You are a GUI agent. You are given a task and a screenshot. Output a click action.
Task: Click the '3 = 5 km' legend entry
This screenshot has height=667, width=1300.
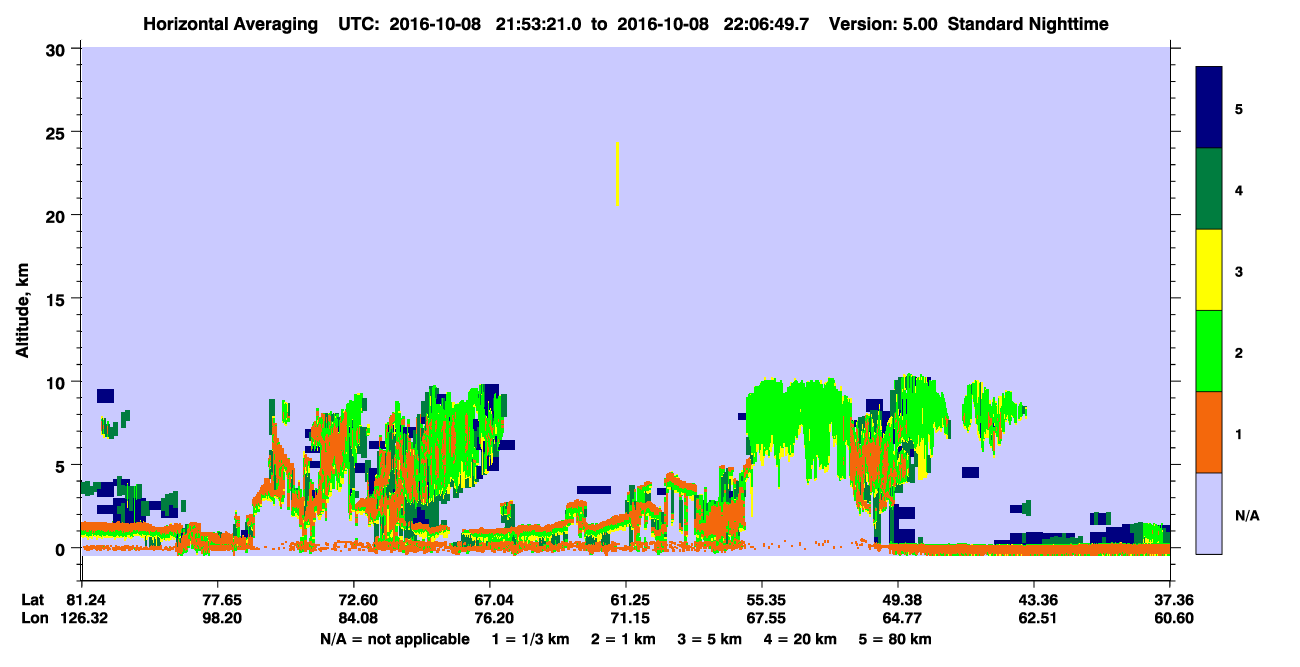[x=709, y=638]
